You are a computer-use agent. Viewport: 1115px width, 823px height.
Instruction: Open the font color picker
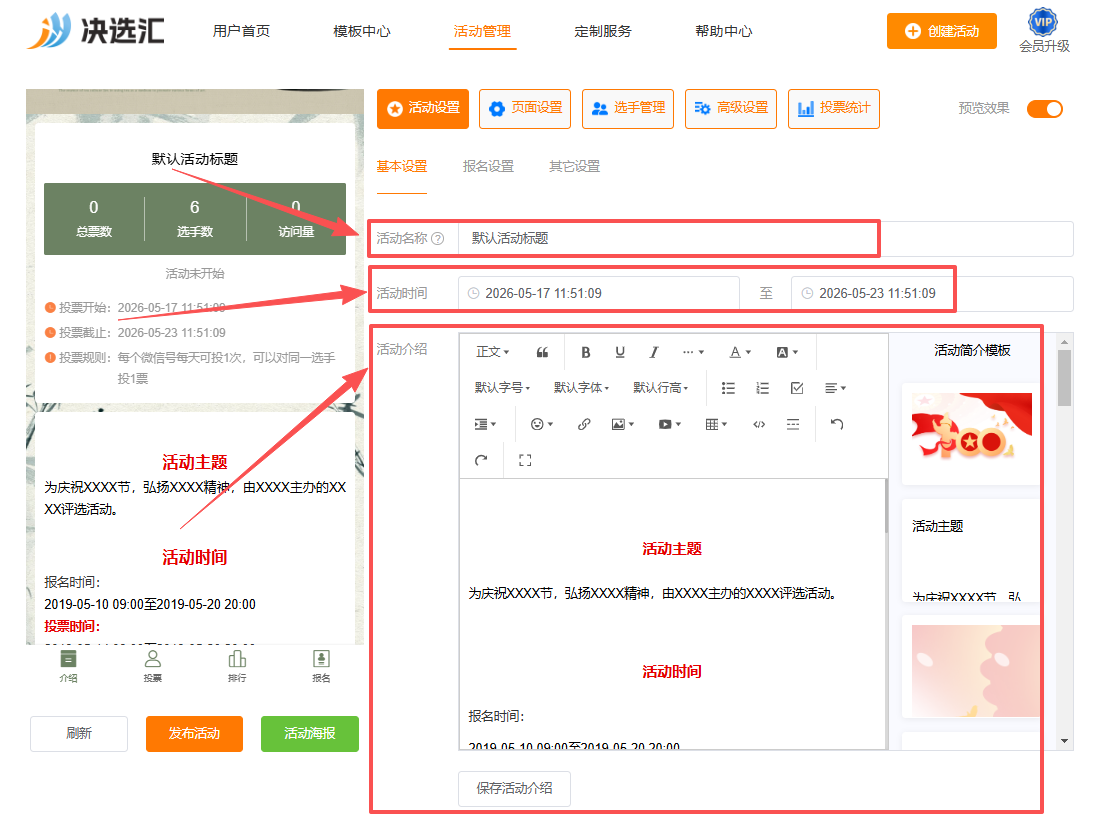[x=740, y=352]
